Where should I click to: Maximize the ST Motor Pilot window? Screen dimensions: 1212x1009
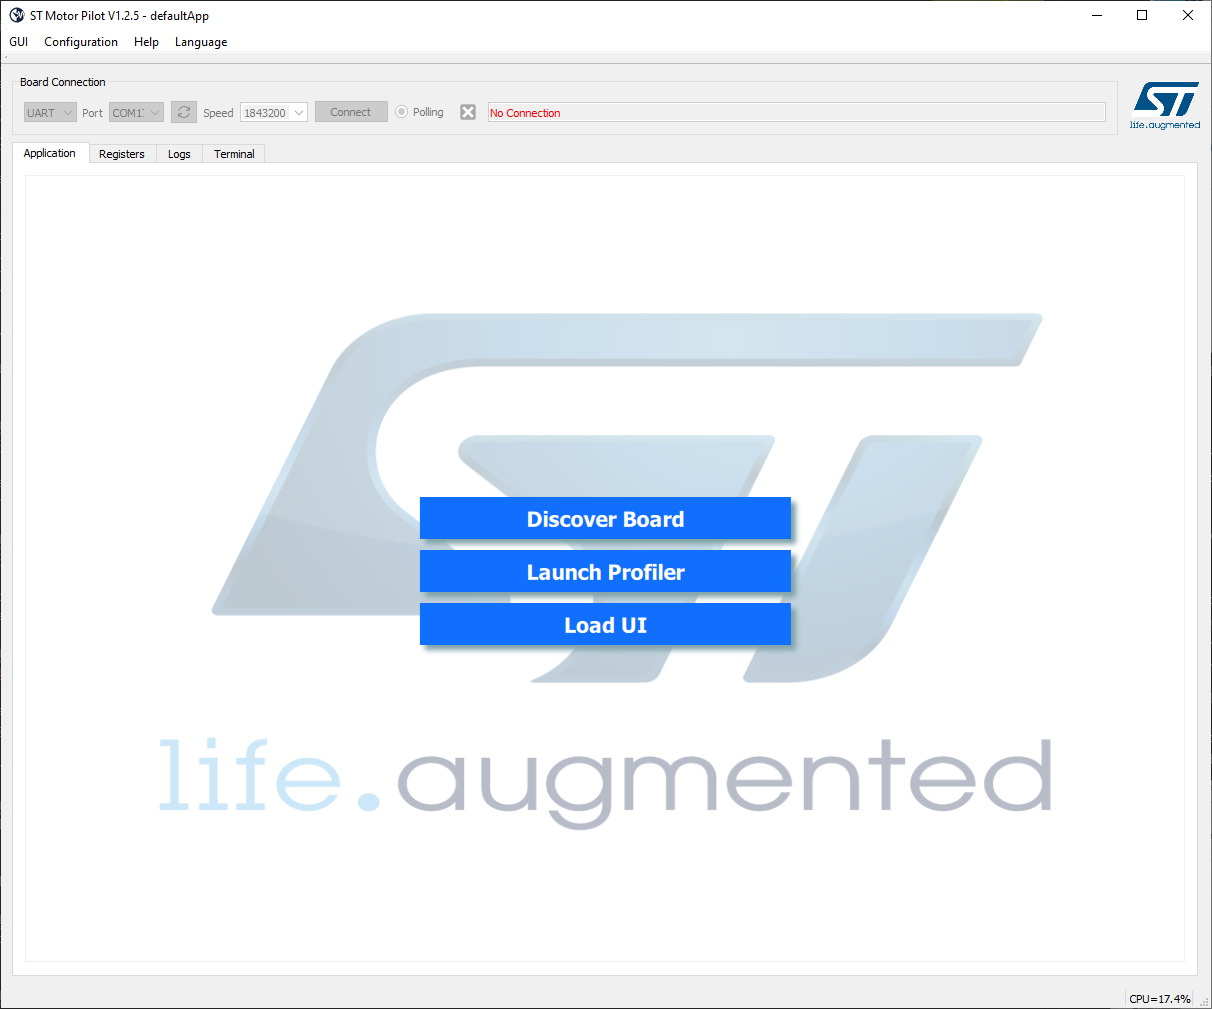click(1142, 15)
